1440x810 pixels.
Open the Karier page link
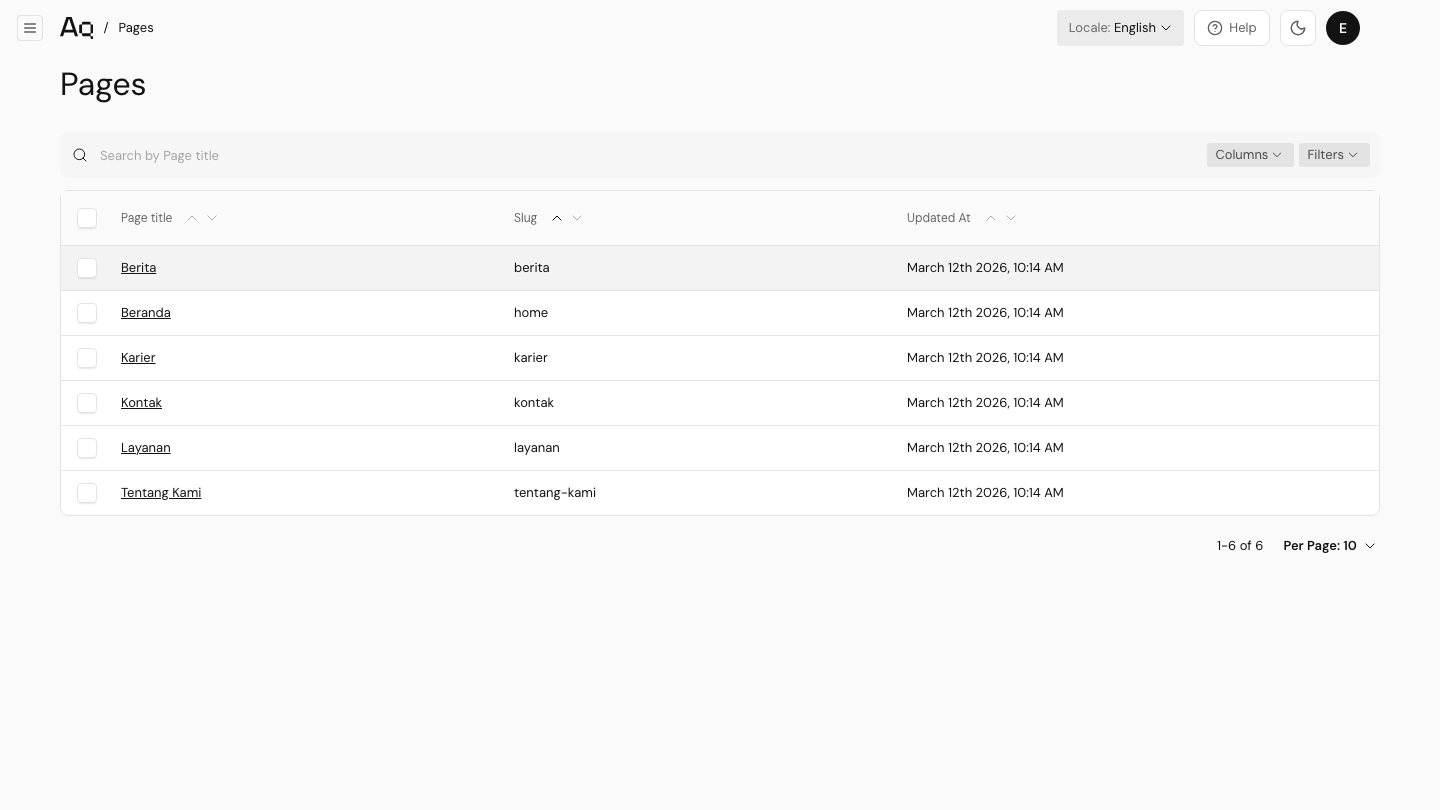(138, 358)
